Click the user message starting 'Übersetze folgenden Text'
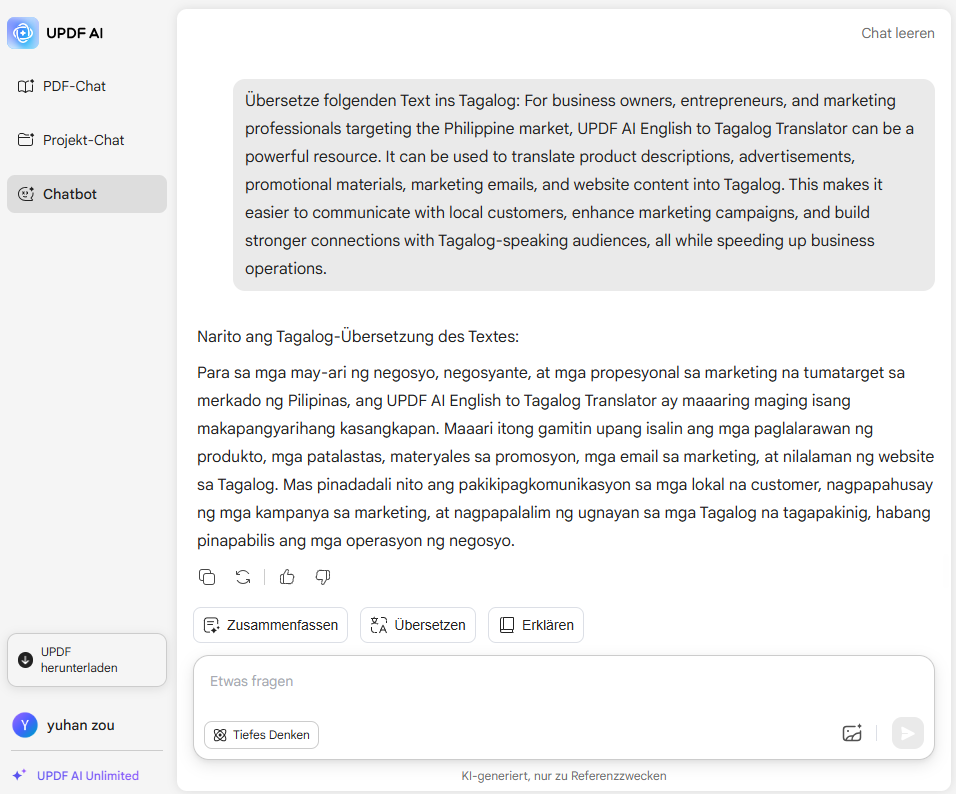This screenshot has width=956, height=794. pos(583,185)
